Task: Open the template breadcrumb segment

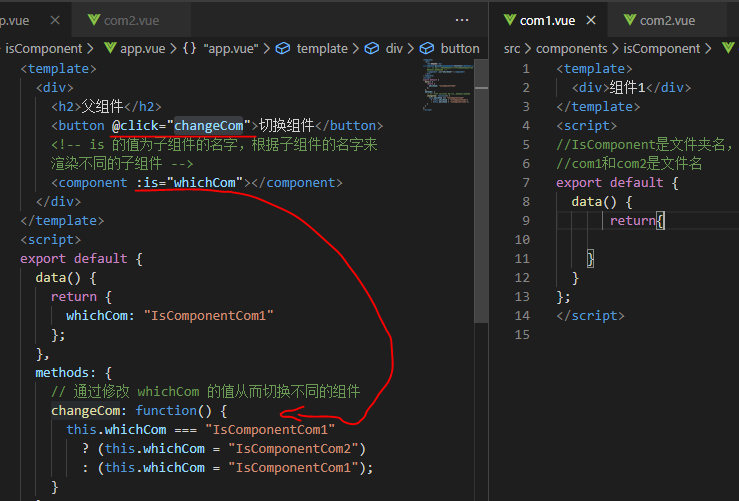Action: tap(322, 49)
